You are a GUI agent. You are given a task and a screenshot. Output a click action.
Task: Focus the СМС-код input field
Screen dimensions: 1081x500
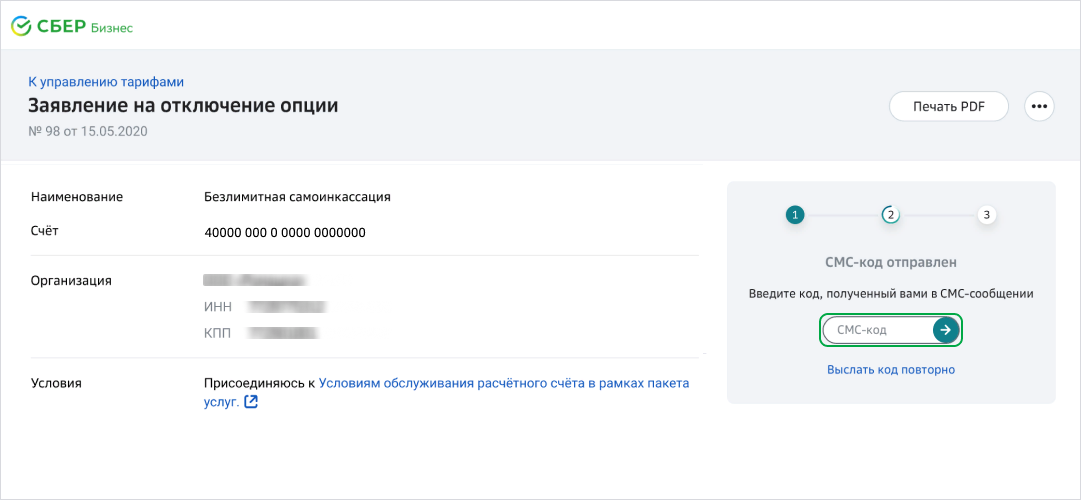coord(877,330)
